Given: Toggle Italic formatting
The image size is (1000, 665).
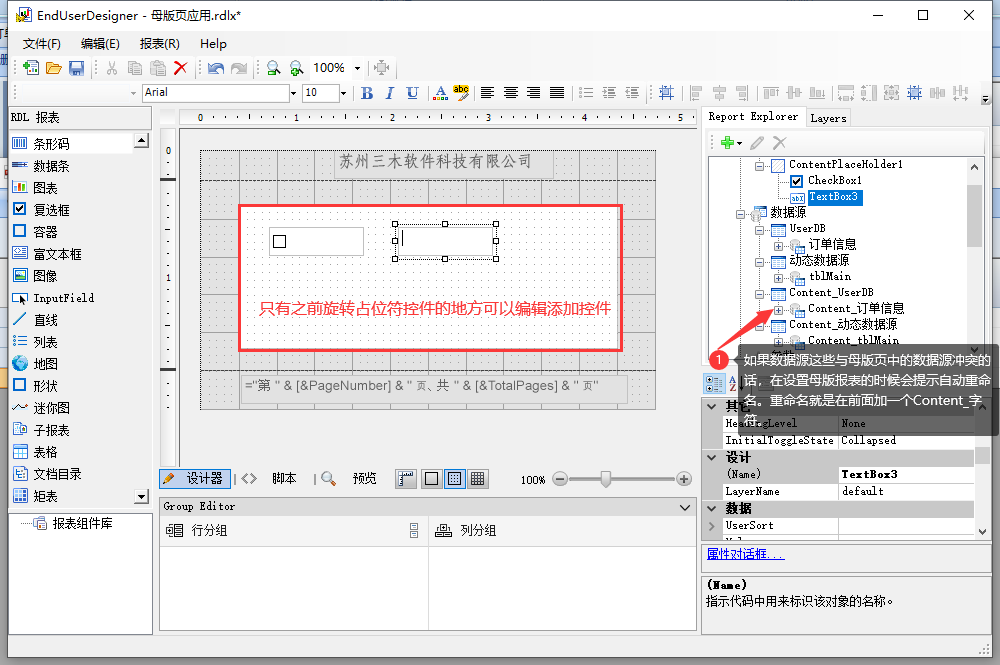Looking at the screenshot, I should tap(390, 93).
